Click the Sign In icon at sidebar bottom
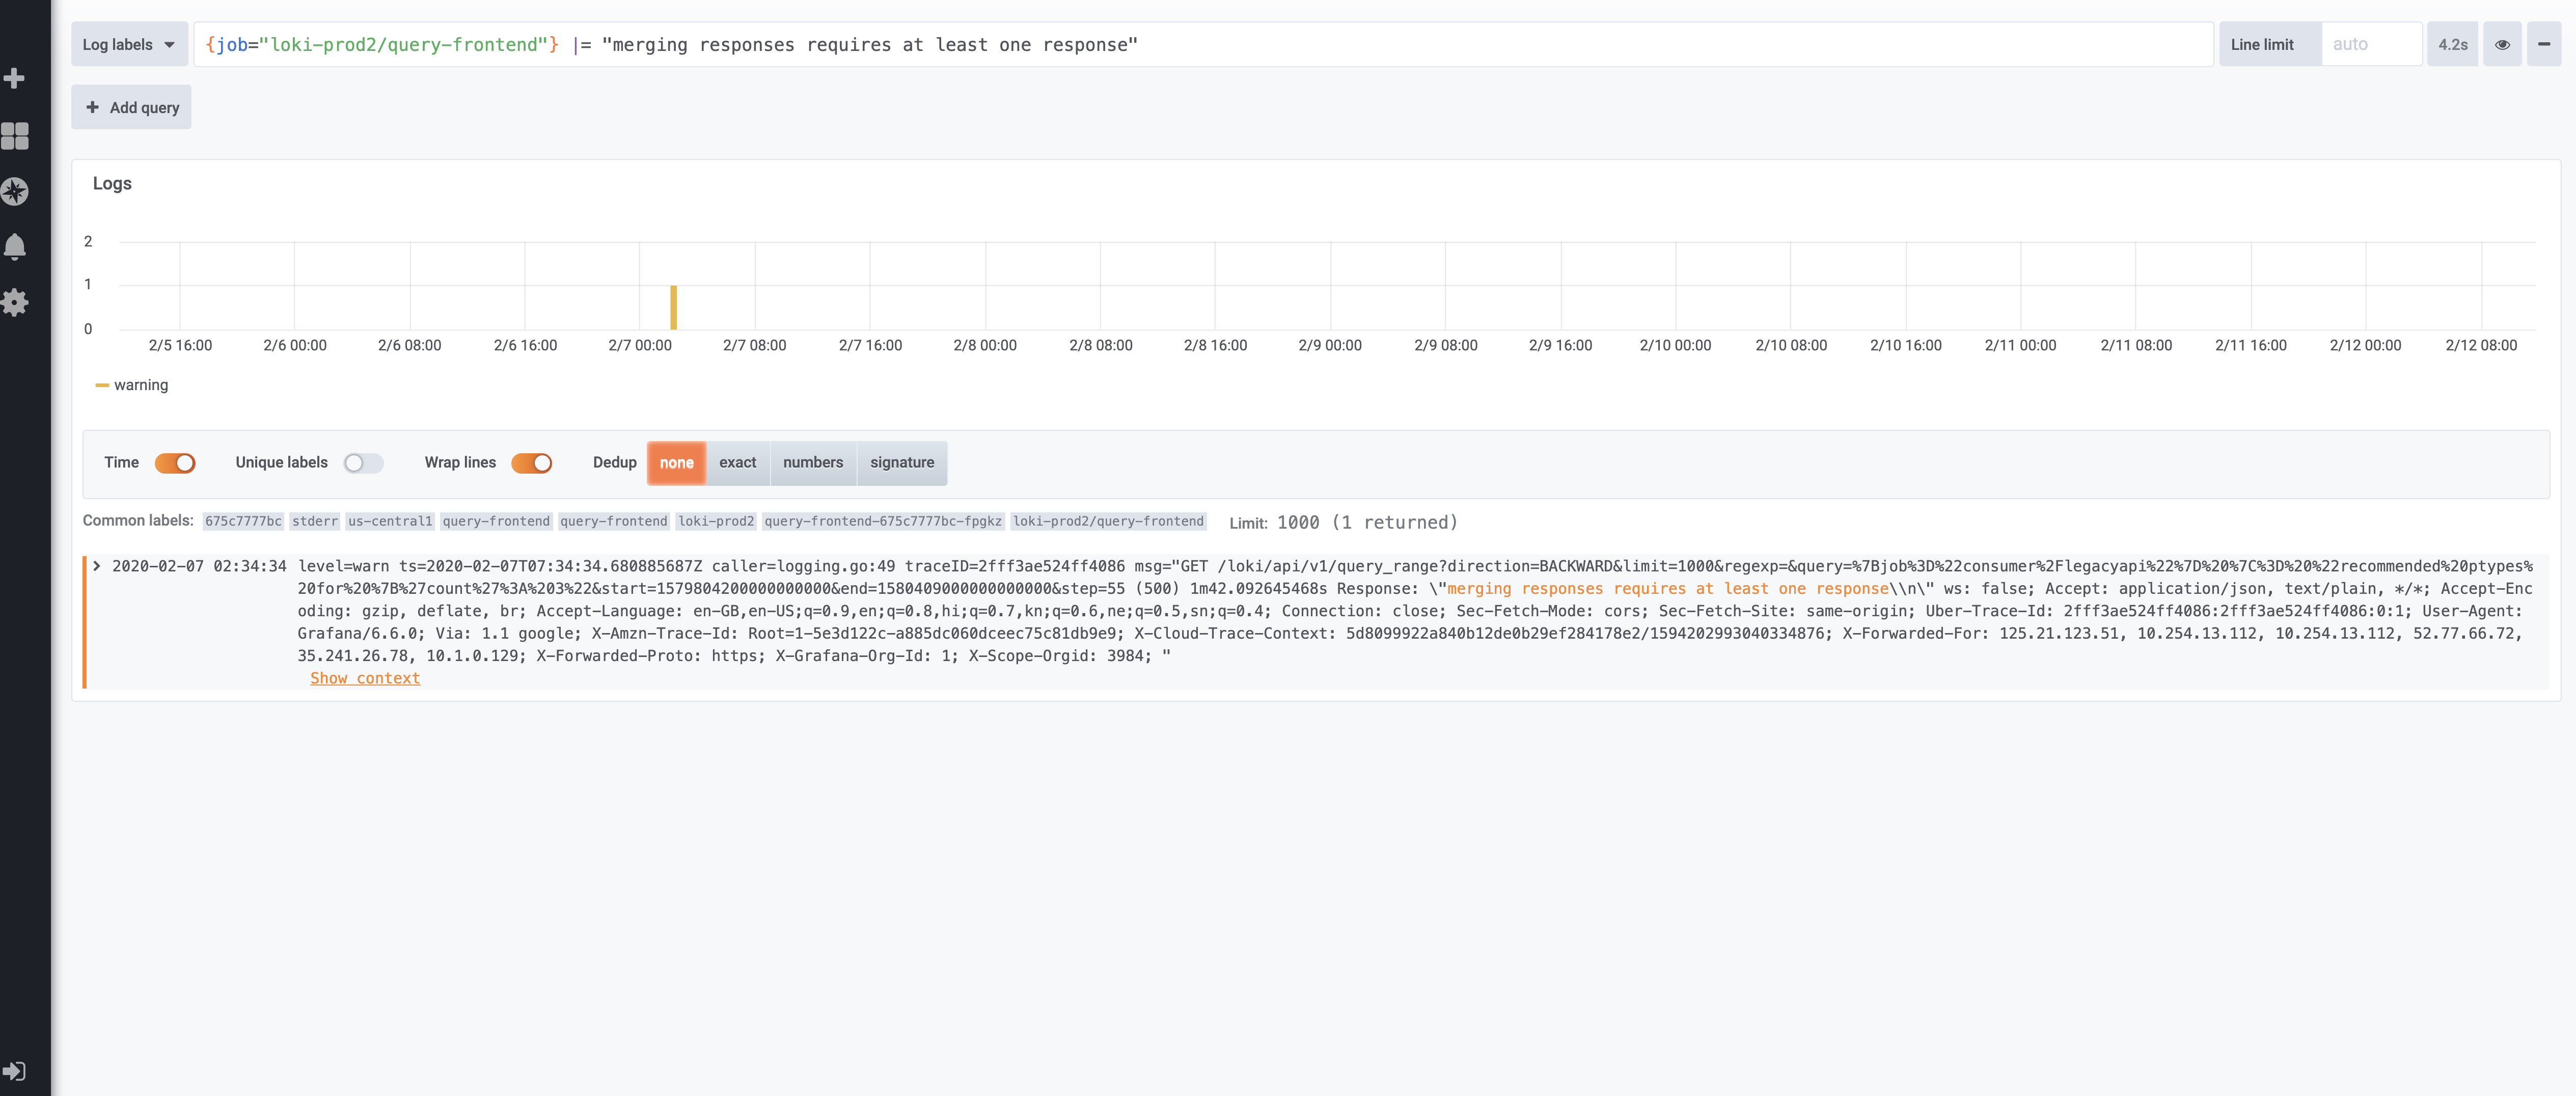The width and height of the screenshot is (2576, 1096). tap(16, 1071)
